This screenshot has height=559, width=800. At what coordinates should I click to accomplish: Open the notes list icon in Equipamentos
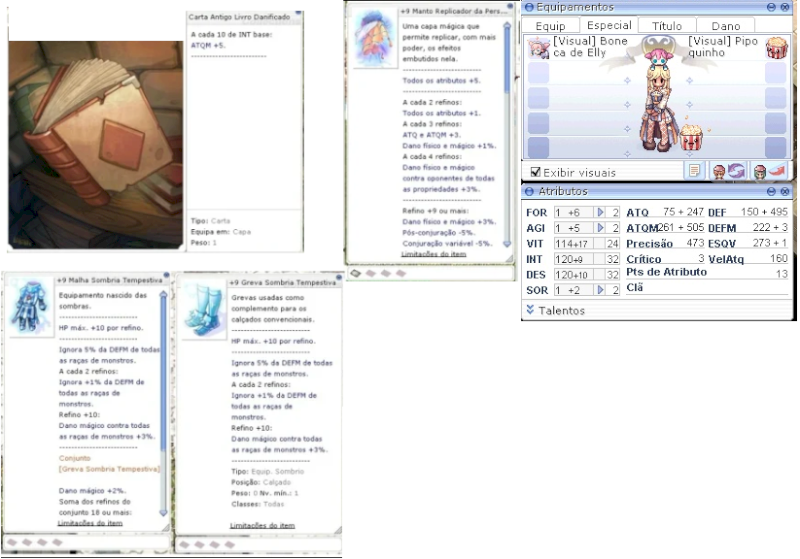click(694, 171)
